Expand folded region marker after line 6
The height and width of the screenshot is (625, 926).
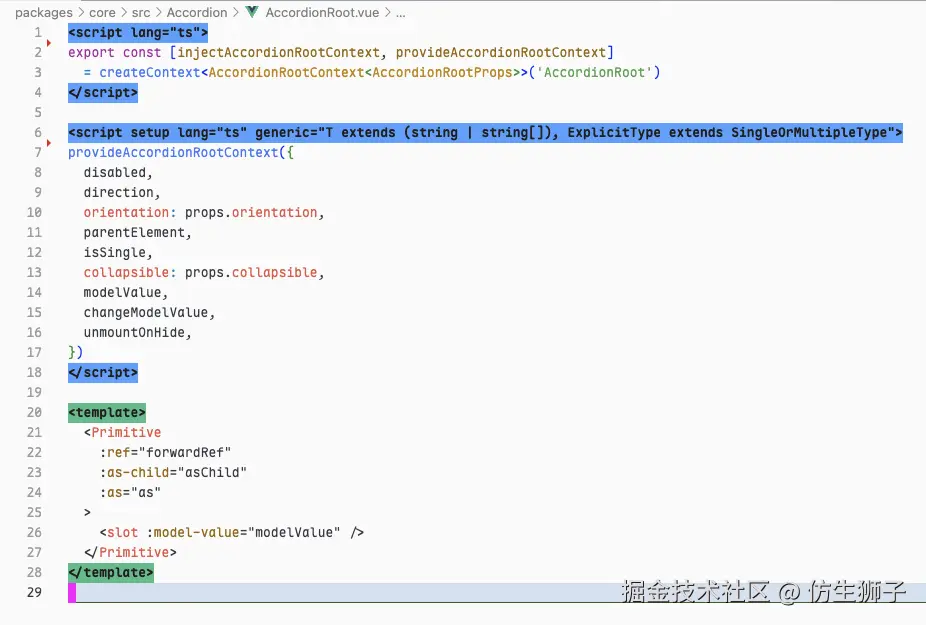(49, 143)
